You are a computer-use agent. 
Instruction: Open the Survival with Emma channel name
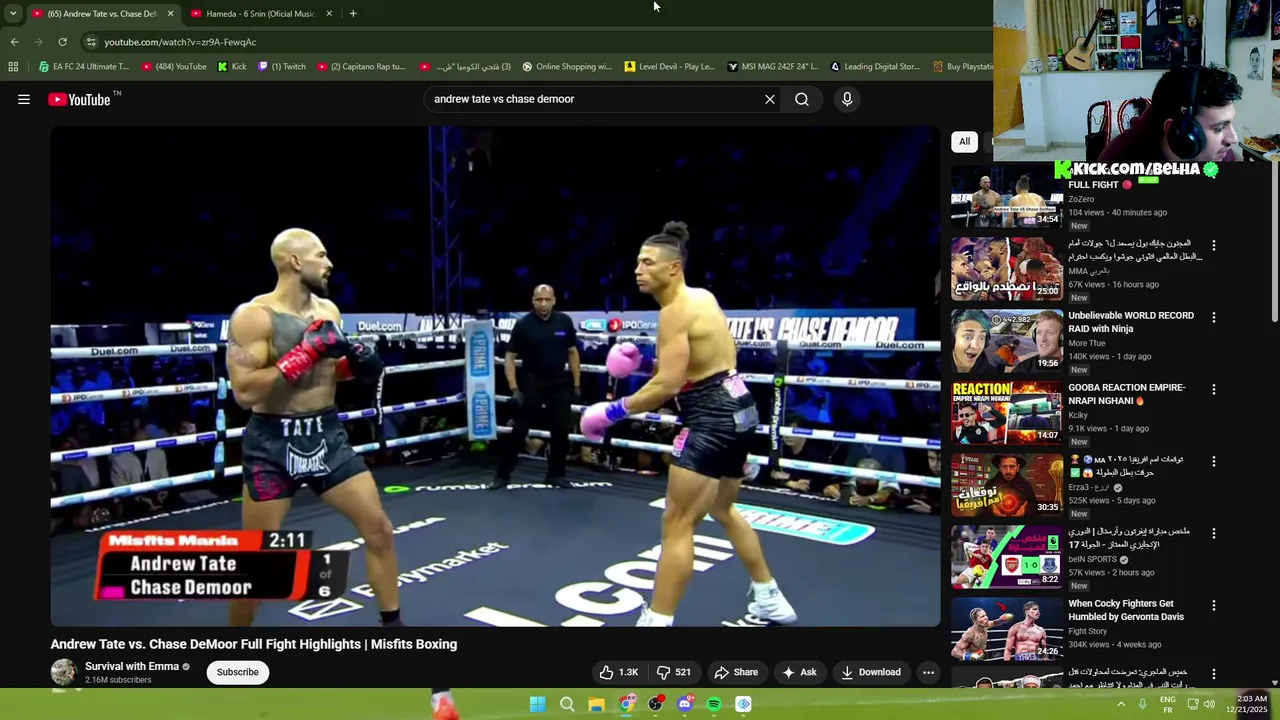pyautogui.click(x=132, y=666)
